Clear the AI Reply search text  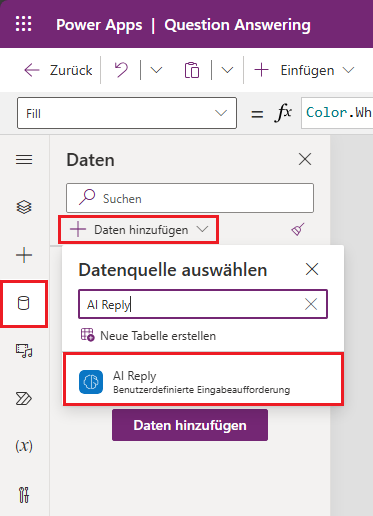tap(311, 304)
